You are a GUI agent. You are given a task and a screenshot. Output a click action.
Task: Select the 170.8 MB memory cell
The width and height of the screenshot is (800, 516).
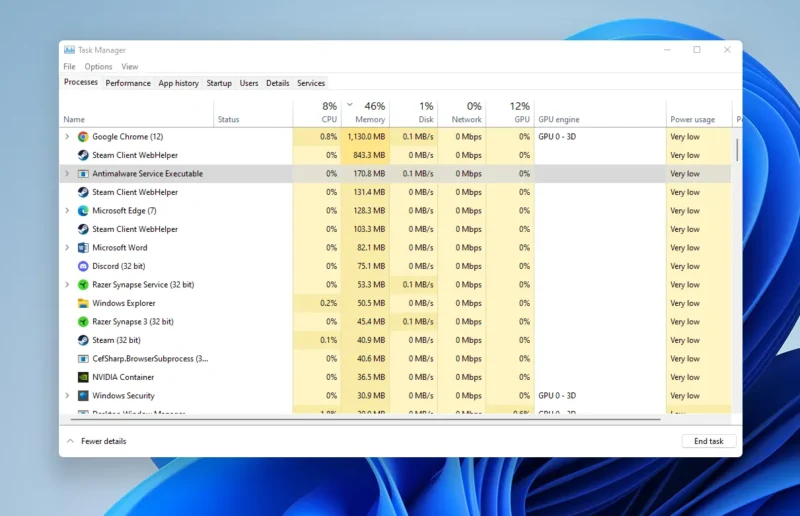[366, 174]
